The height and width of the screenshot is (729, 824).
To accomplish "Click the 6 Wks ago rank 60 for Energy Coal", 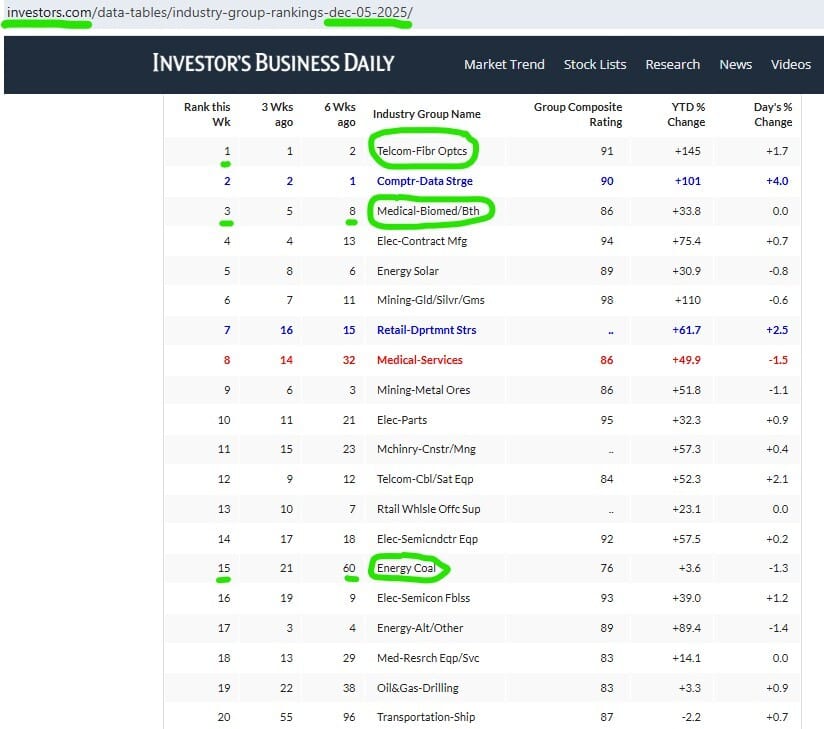I will coord(349,568).
